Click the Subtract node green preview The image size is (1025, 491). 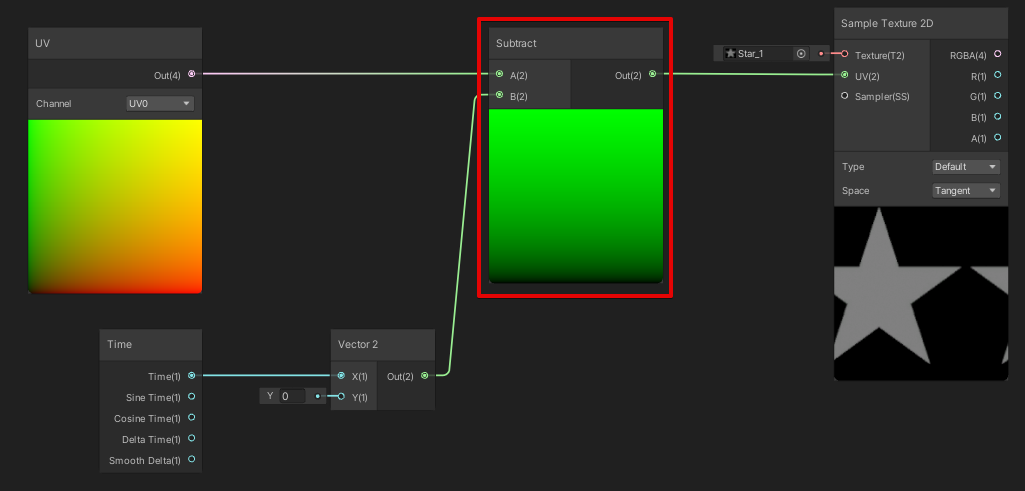point(576,196)
